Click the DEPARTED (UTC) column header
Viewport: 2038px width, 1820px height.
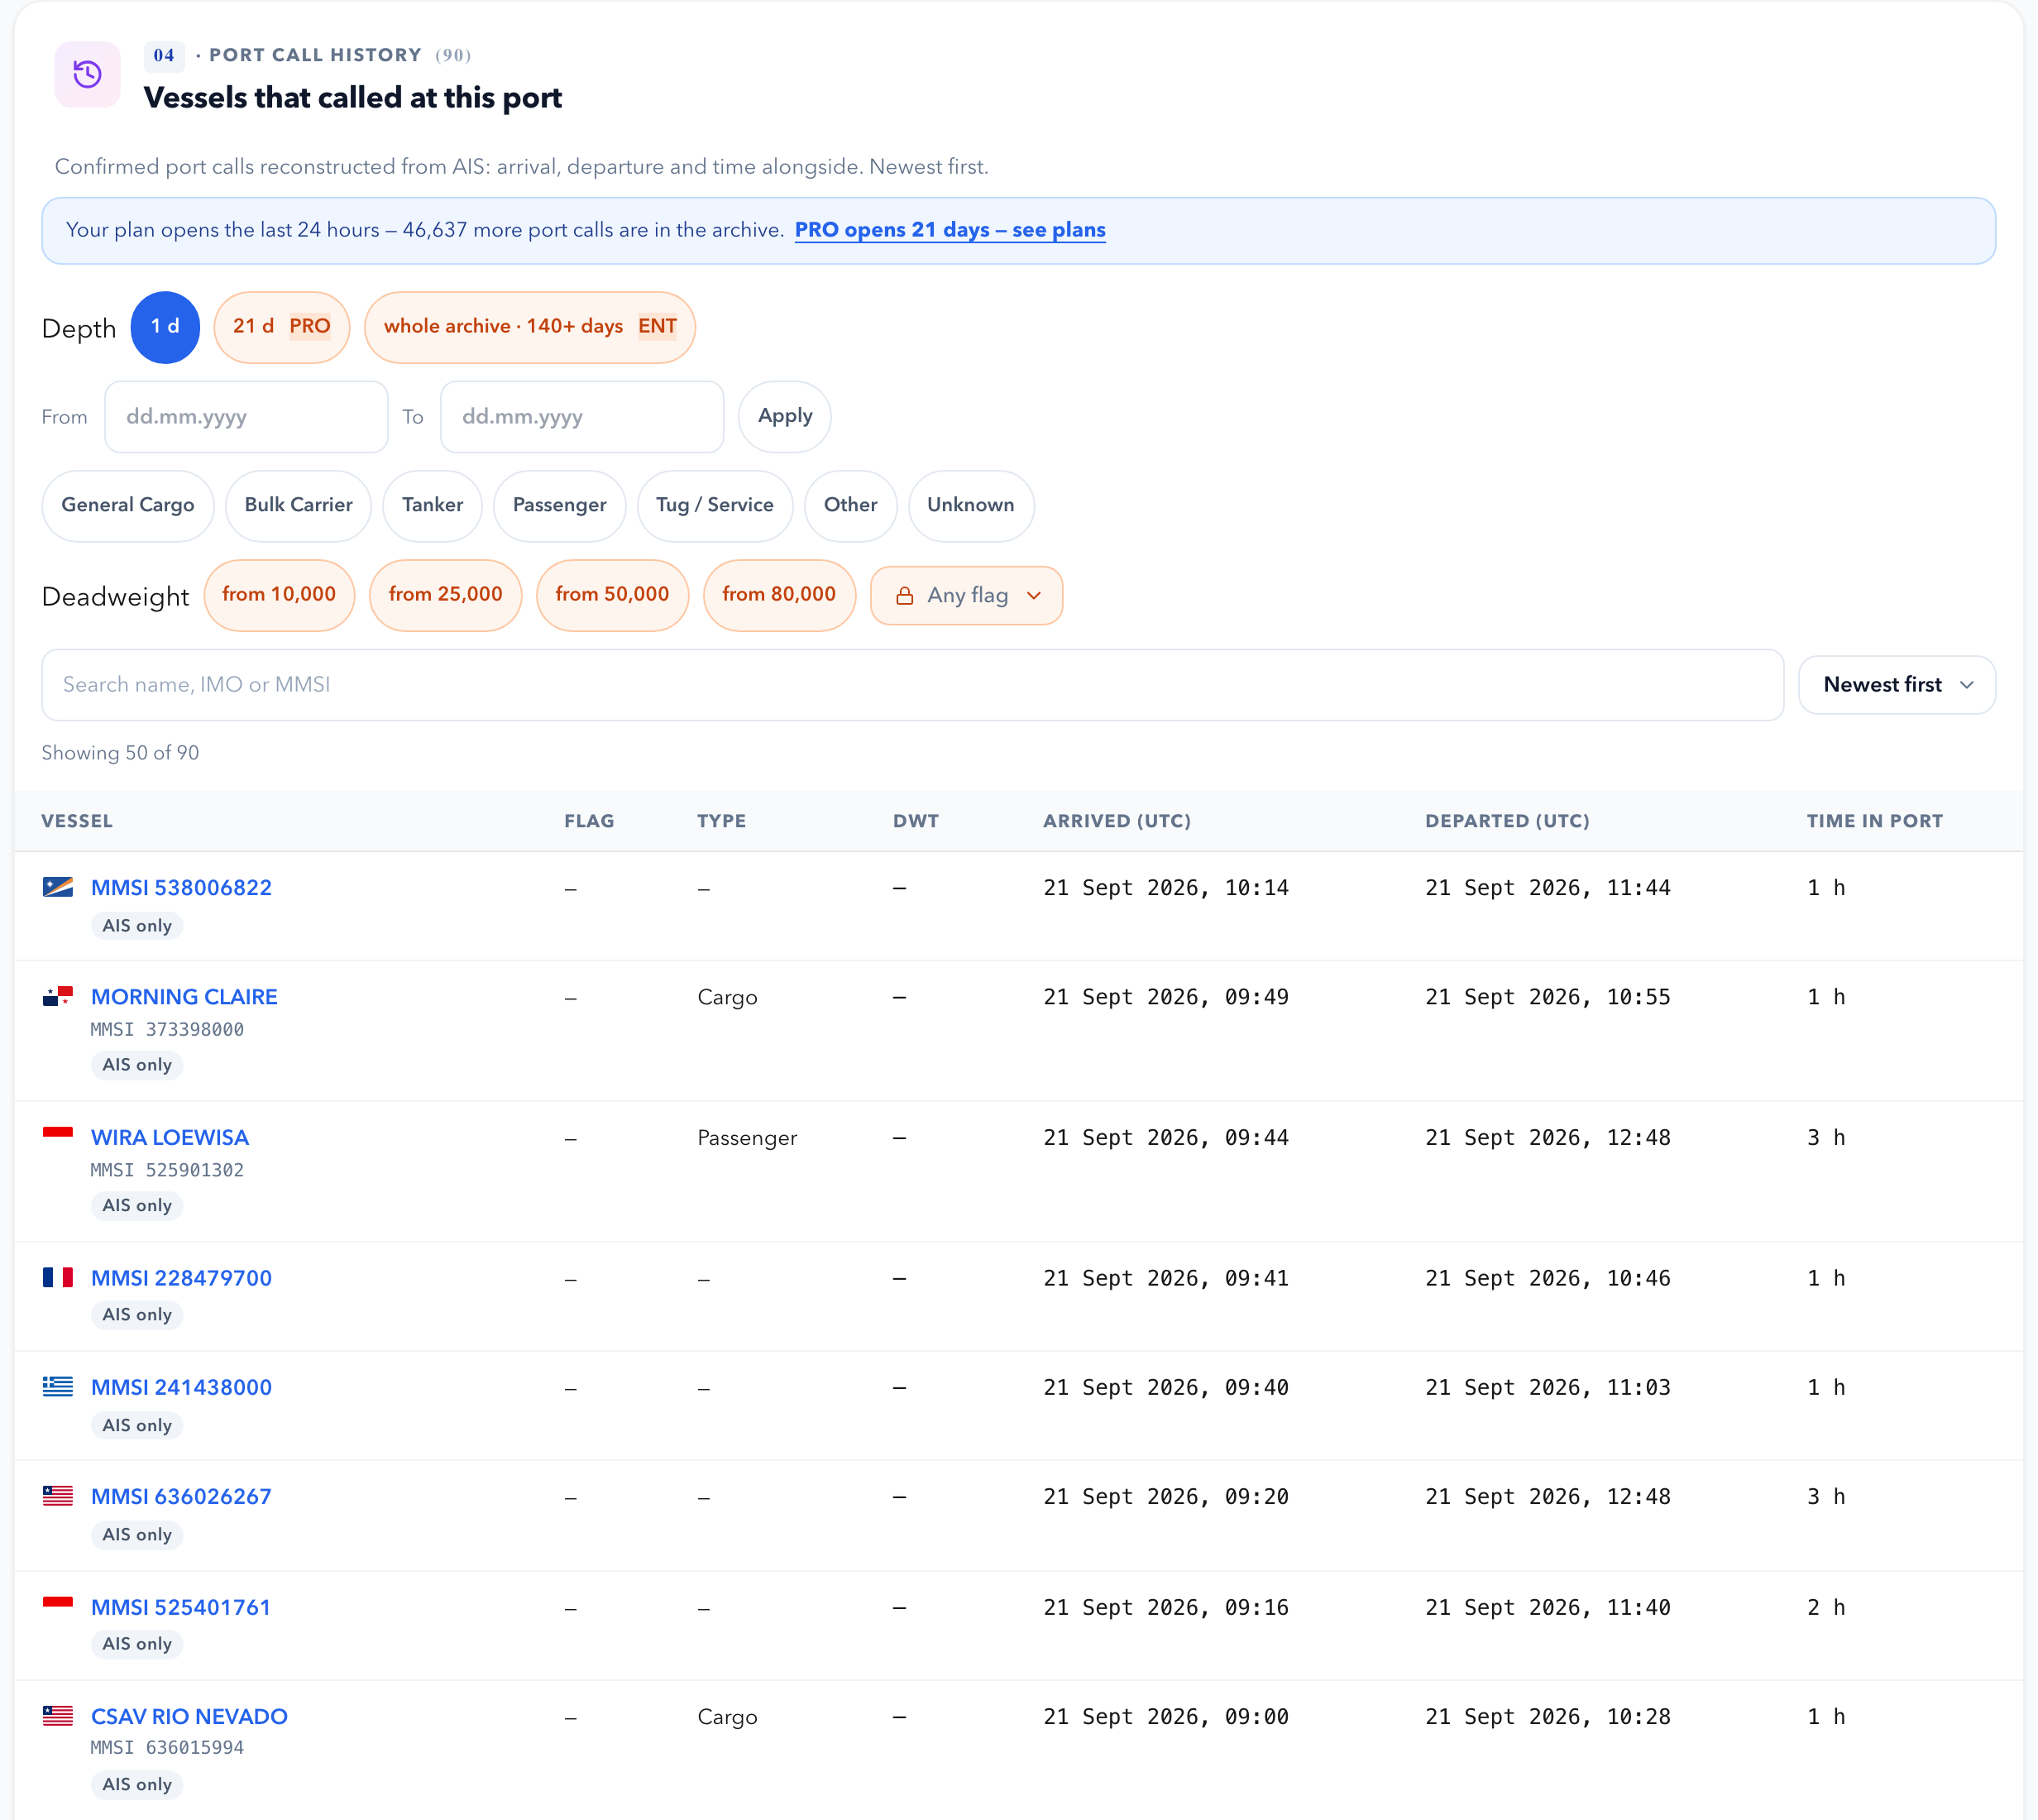tap(1507, 821)
